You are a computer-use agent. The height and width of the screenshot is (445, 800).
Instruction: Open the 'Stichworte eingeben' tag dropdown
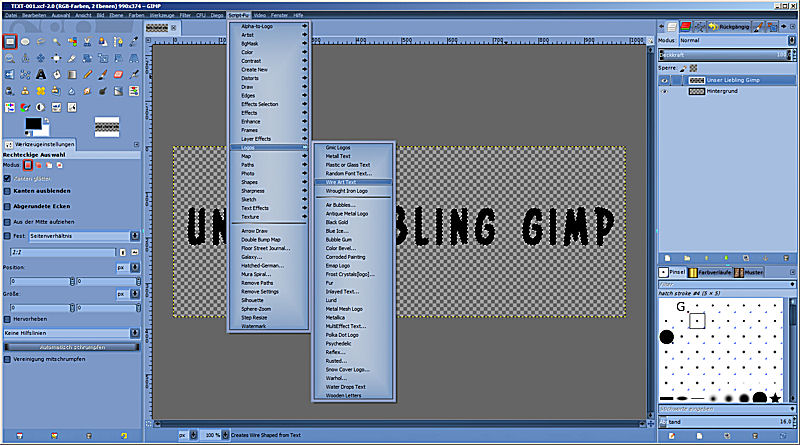[x=792, y=409]
